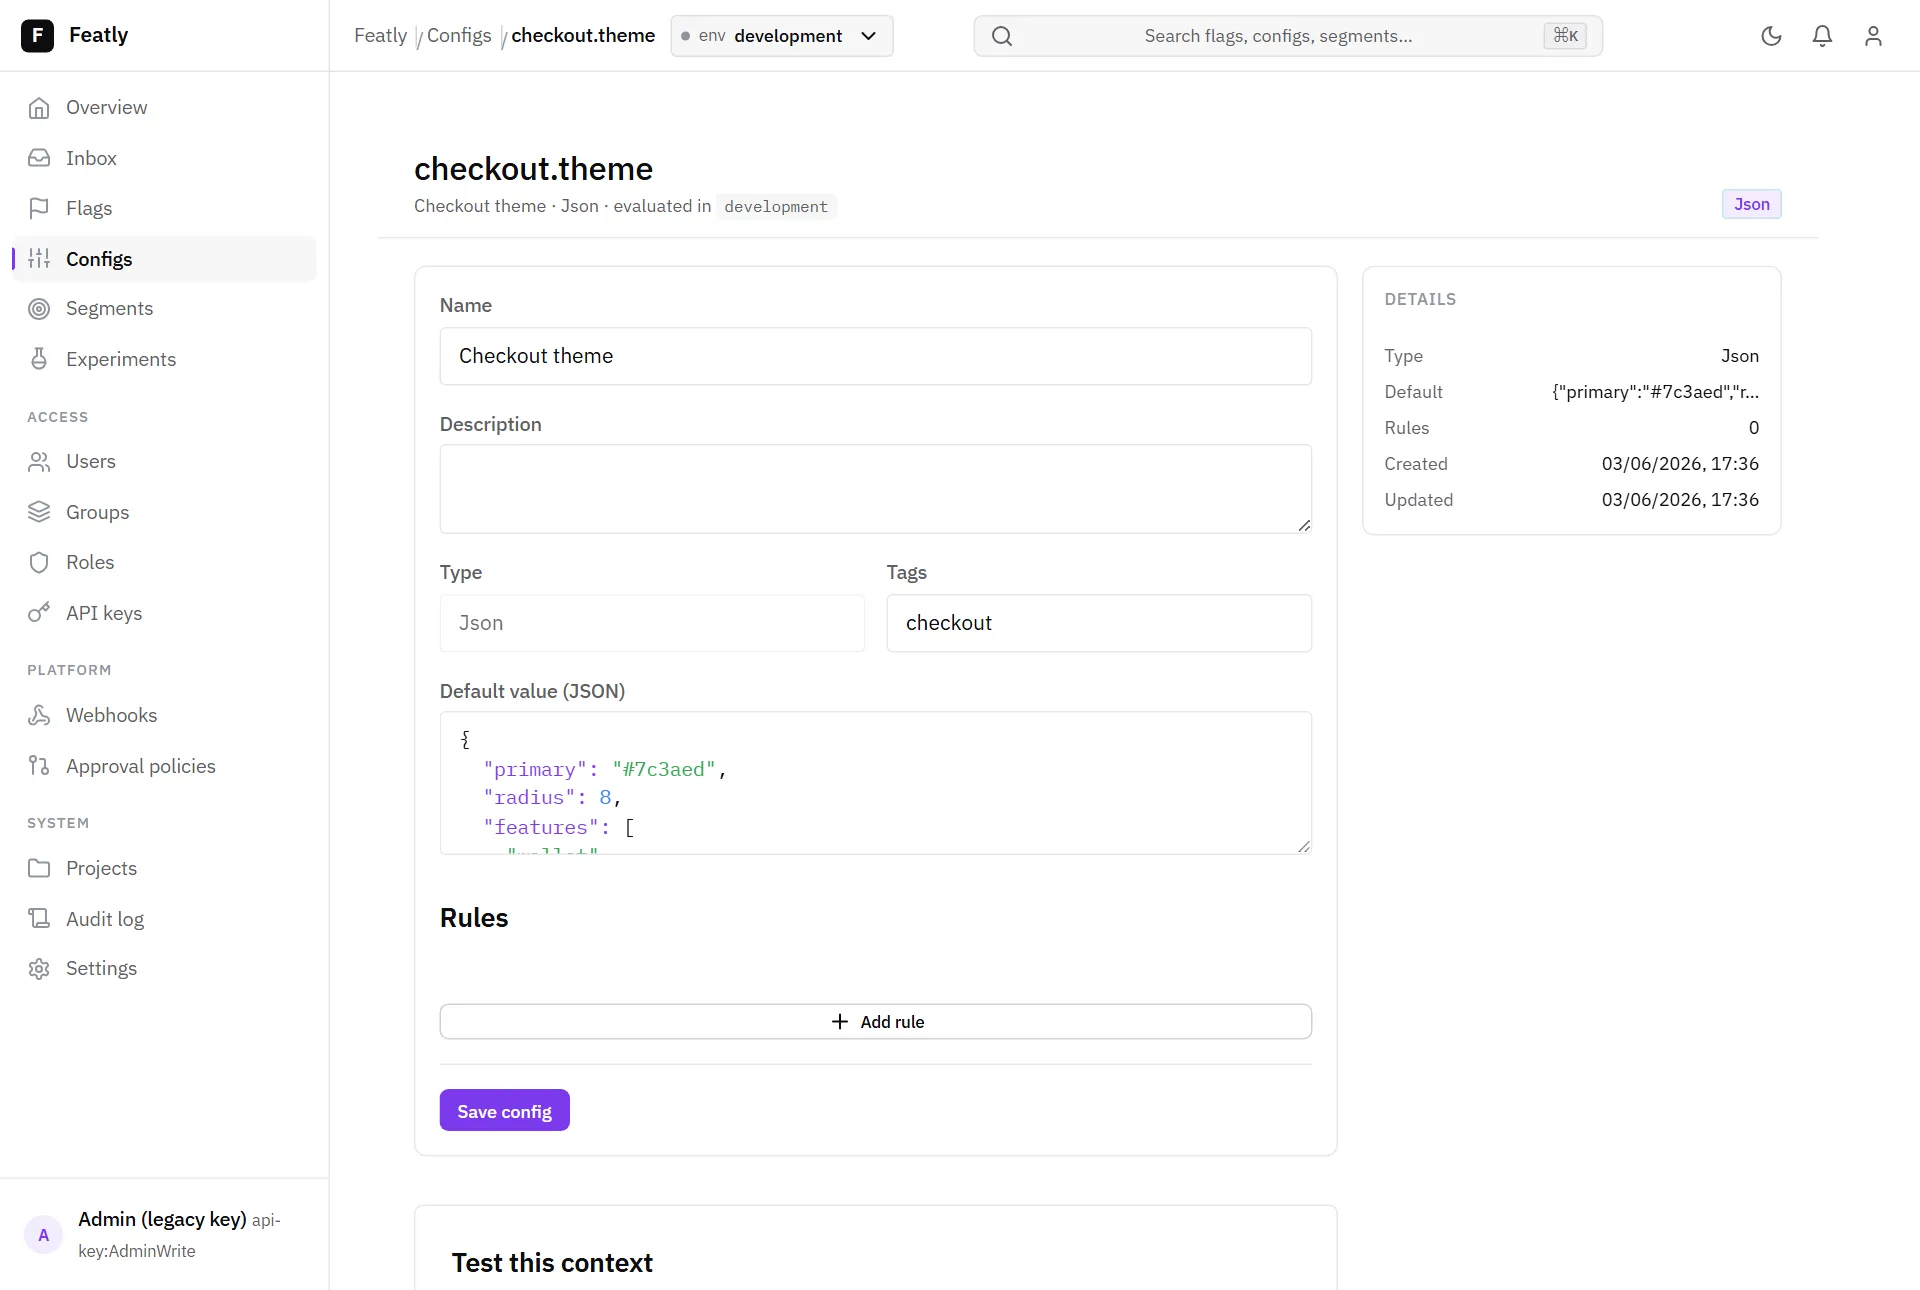This screenshot has height=1290, width=1920.
Task: Click the Featly logo icon
Action: click(37, 36)
